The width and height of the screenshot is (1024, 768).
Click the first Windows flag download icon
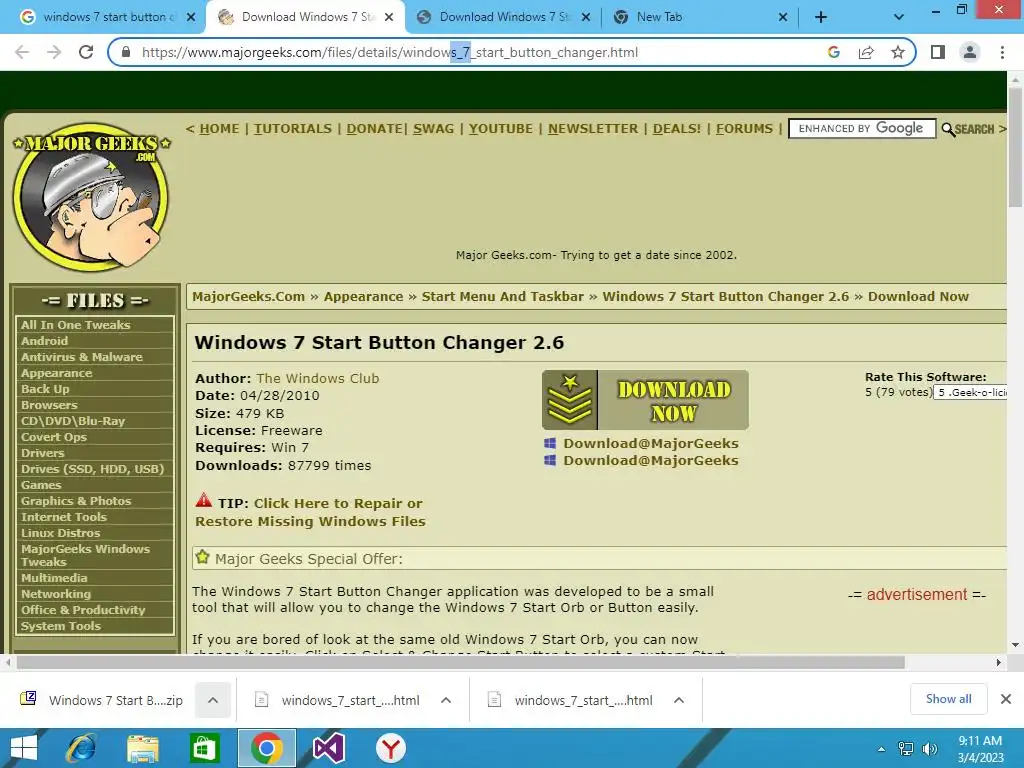click(x=550, y=443)
